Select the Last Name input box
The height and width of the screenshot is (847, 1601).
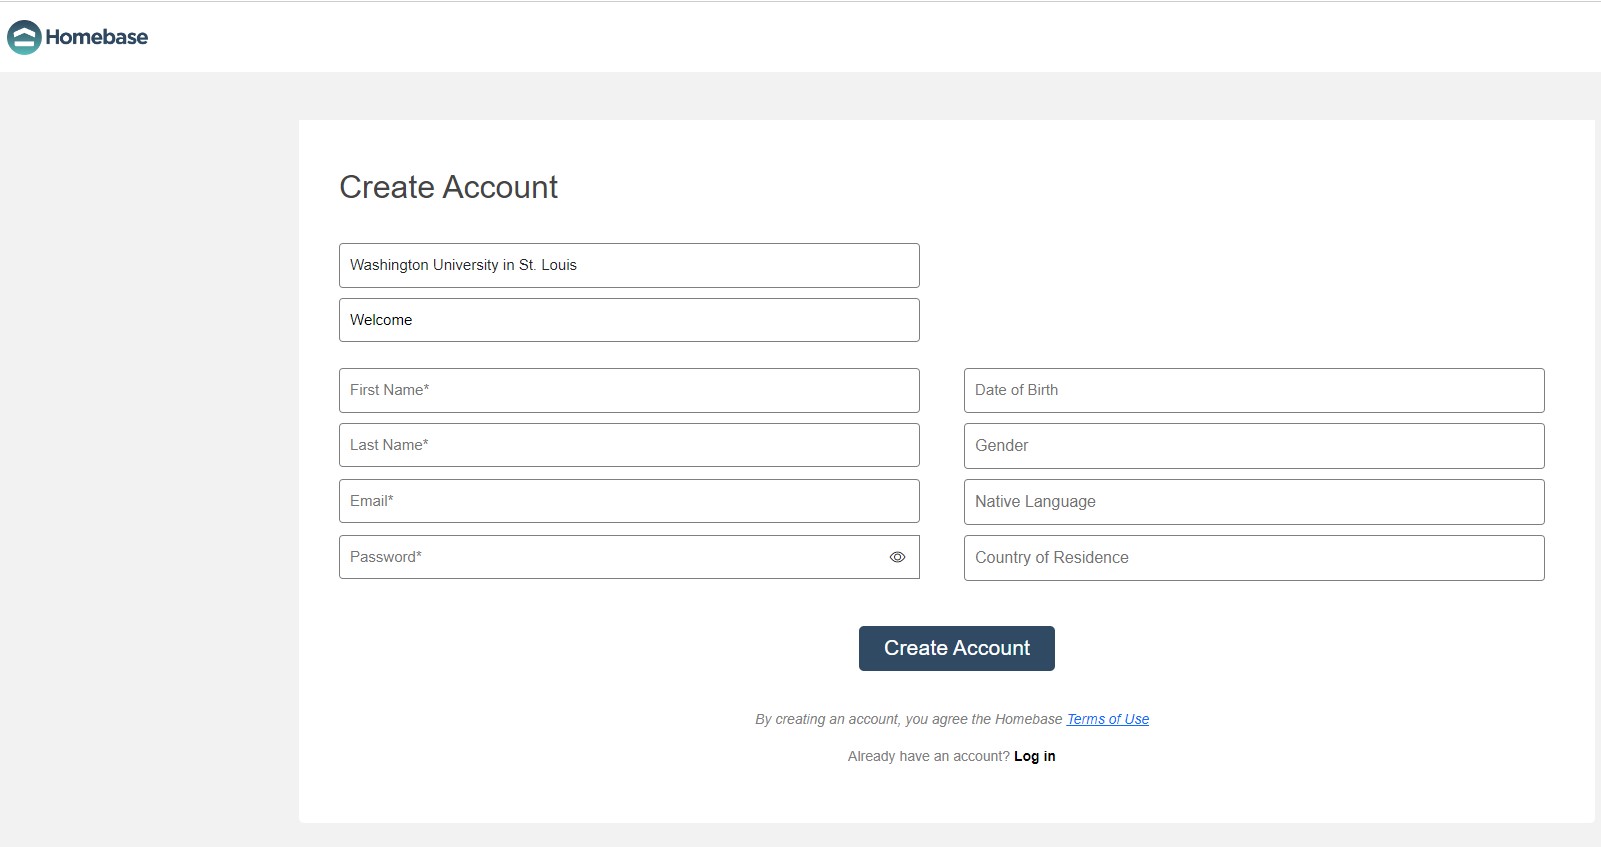pyautogui.click(x=628, y=445)
